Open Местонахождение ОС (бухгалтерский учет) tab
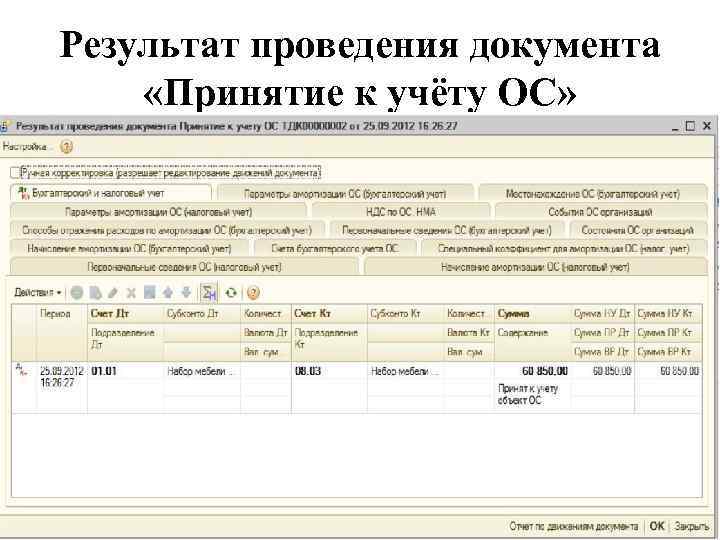 (592, 194)
